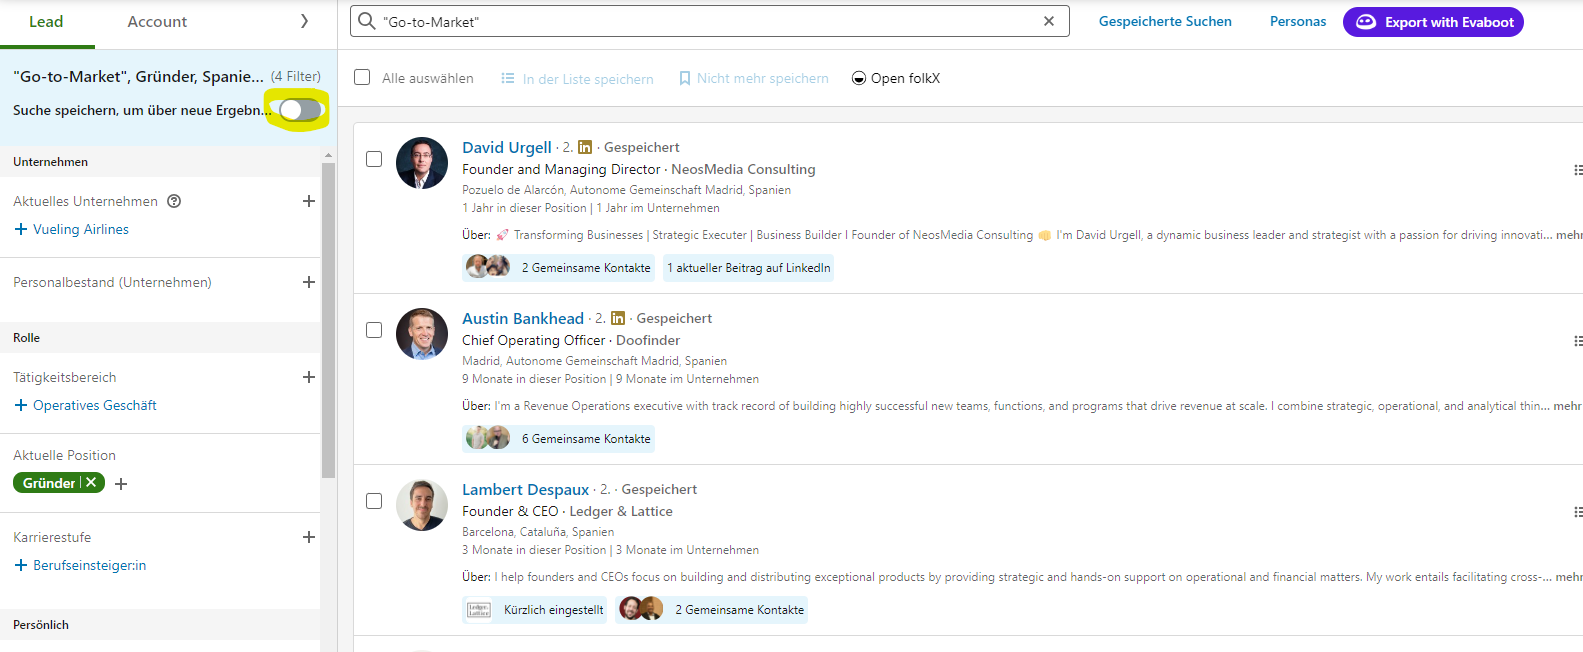Collapse the filter panel with chevron arrow
Screen dimensions: 1583x652
pos(305,21)
